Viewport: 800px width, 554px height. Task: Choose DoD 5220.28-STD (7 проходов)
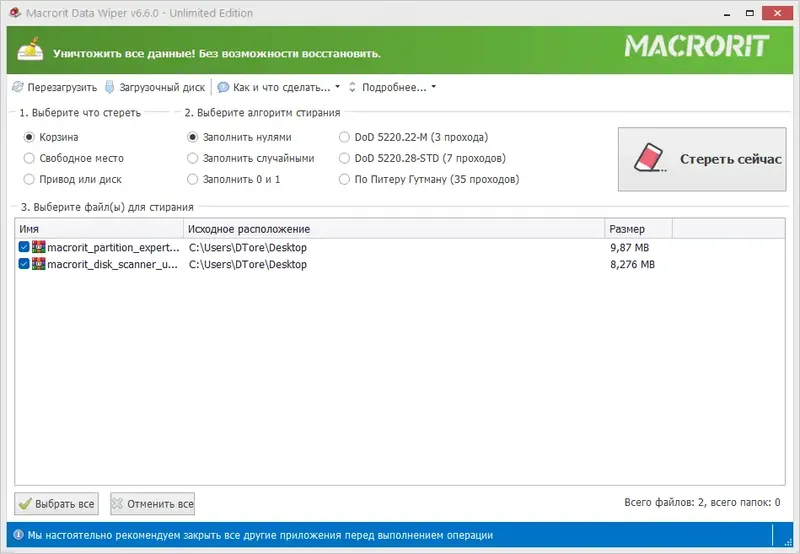[344, 158]
